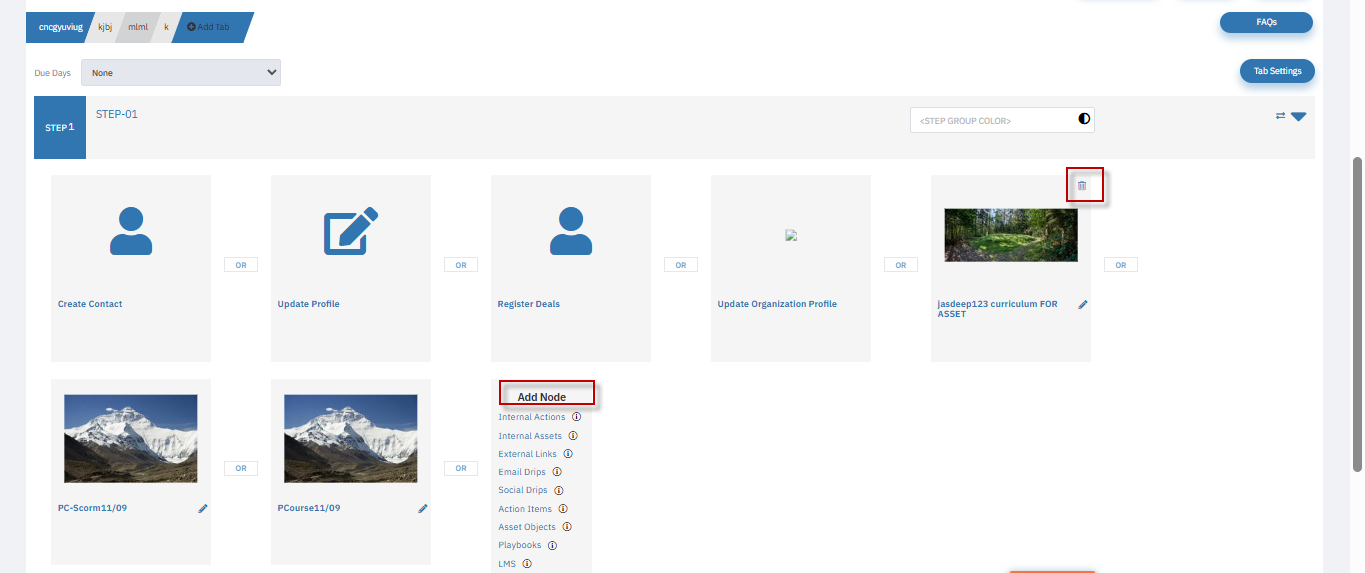Image resolution: width=1365 pixels, height=573 pixels.
Task: Click the trash icon above curriculum node
Action: (x=1081, y=186)
